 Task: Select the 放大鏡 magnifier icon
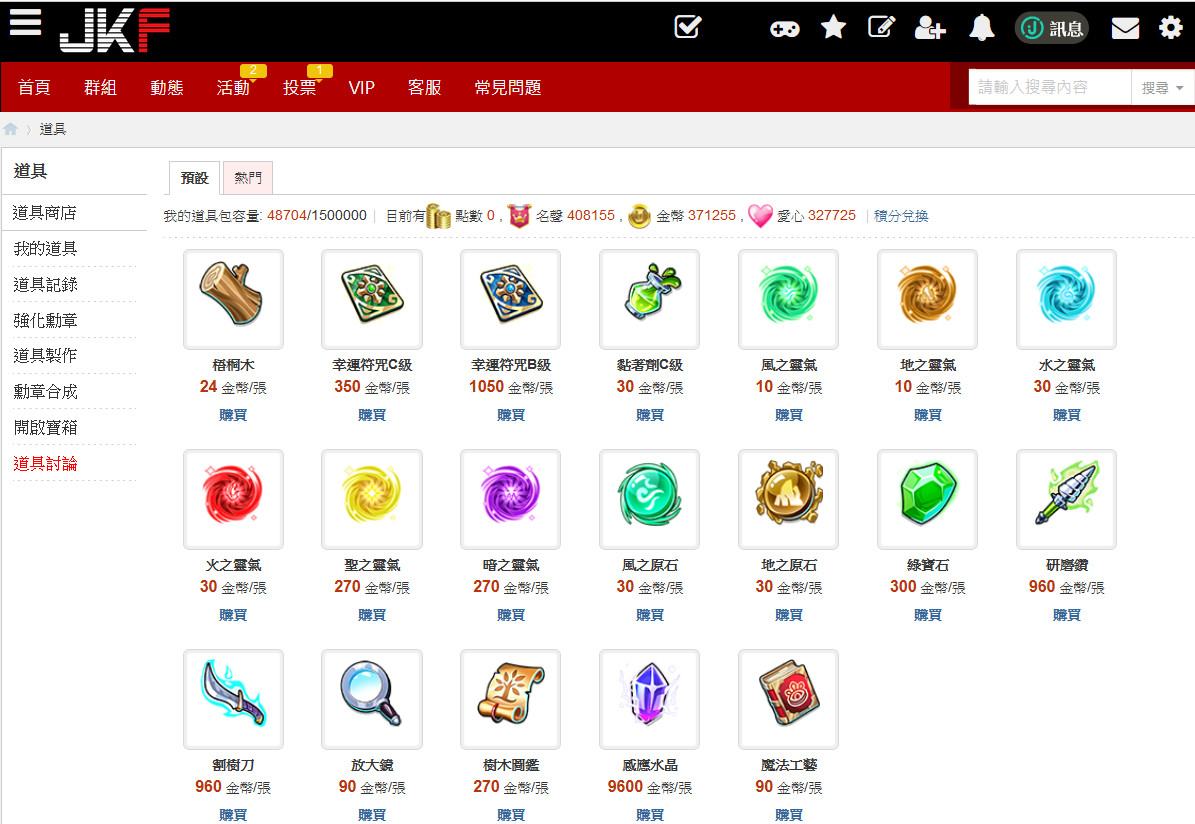point(372,700)
